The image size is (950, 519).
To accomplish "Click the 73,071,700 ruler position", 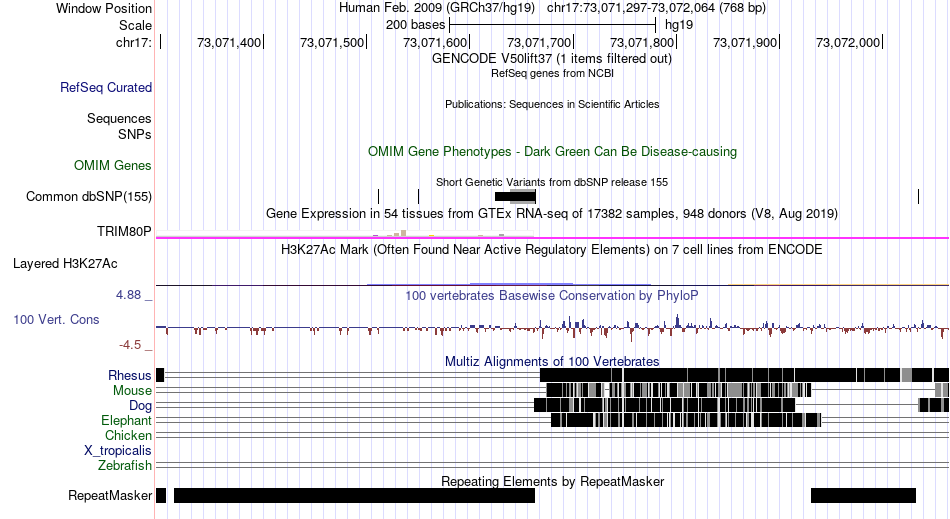I will [539, 42].
